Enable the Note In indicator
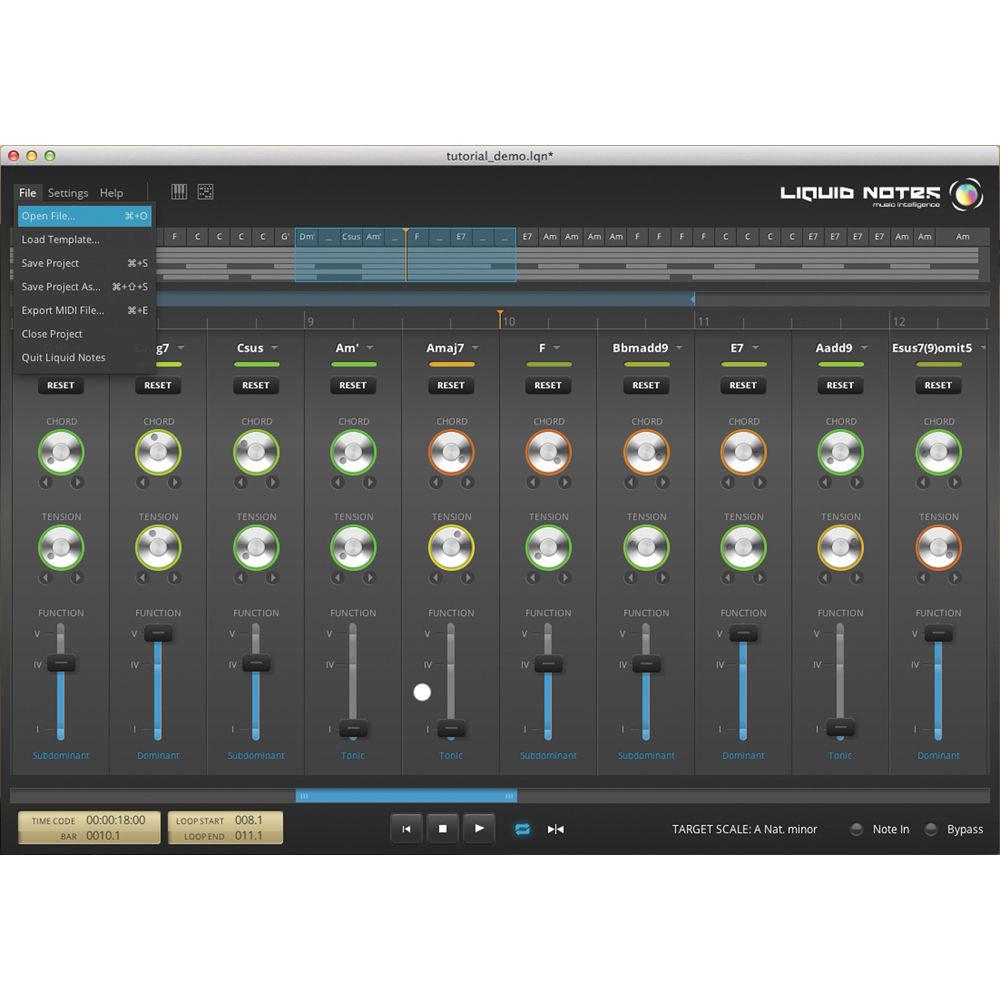This screenshot has height=1000, width=1000. tap(856, 829)
